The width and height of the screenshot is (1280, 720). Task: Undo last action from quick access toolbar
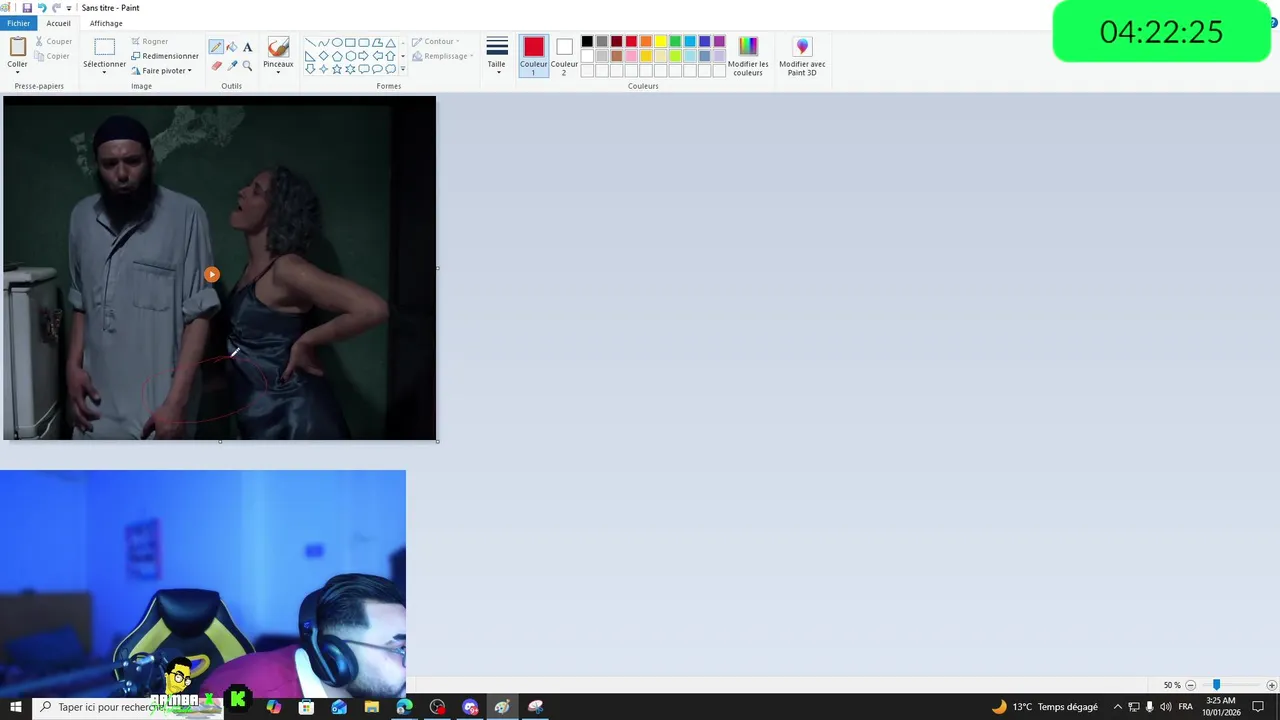[41, 7]
